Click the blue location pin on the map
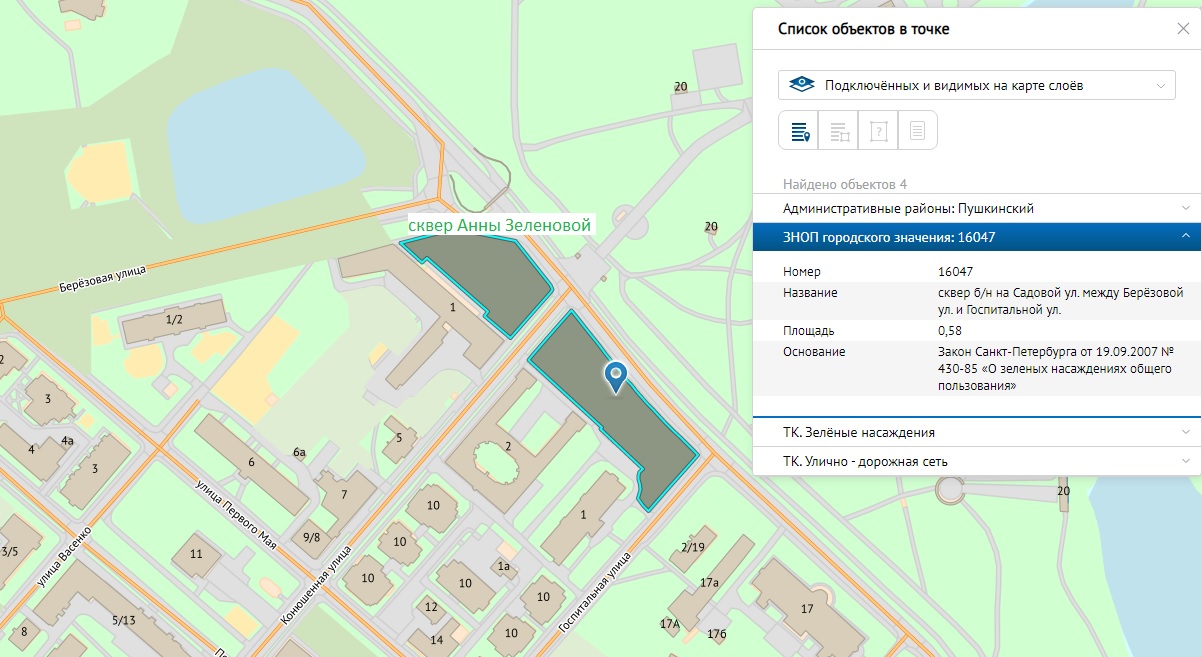The height and width of the screenshot is (657, 1202). (x=617, y=376)
